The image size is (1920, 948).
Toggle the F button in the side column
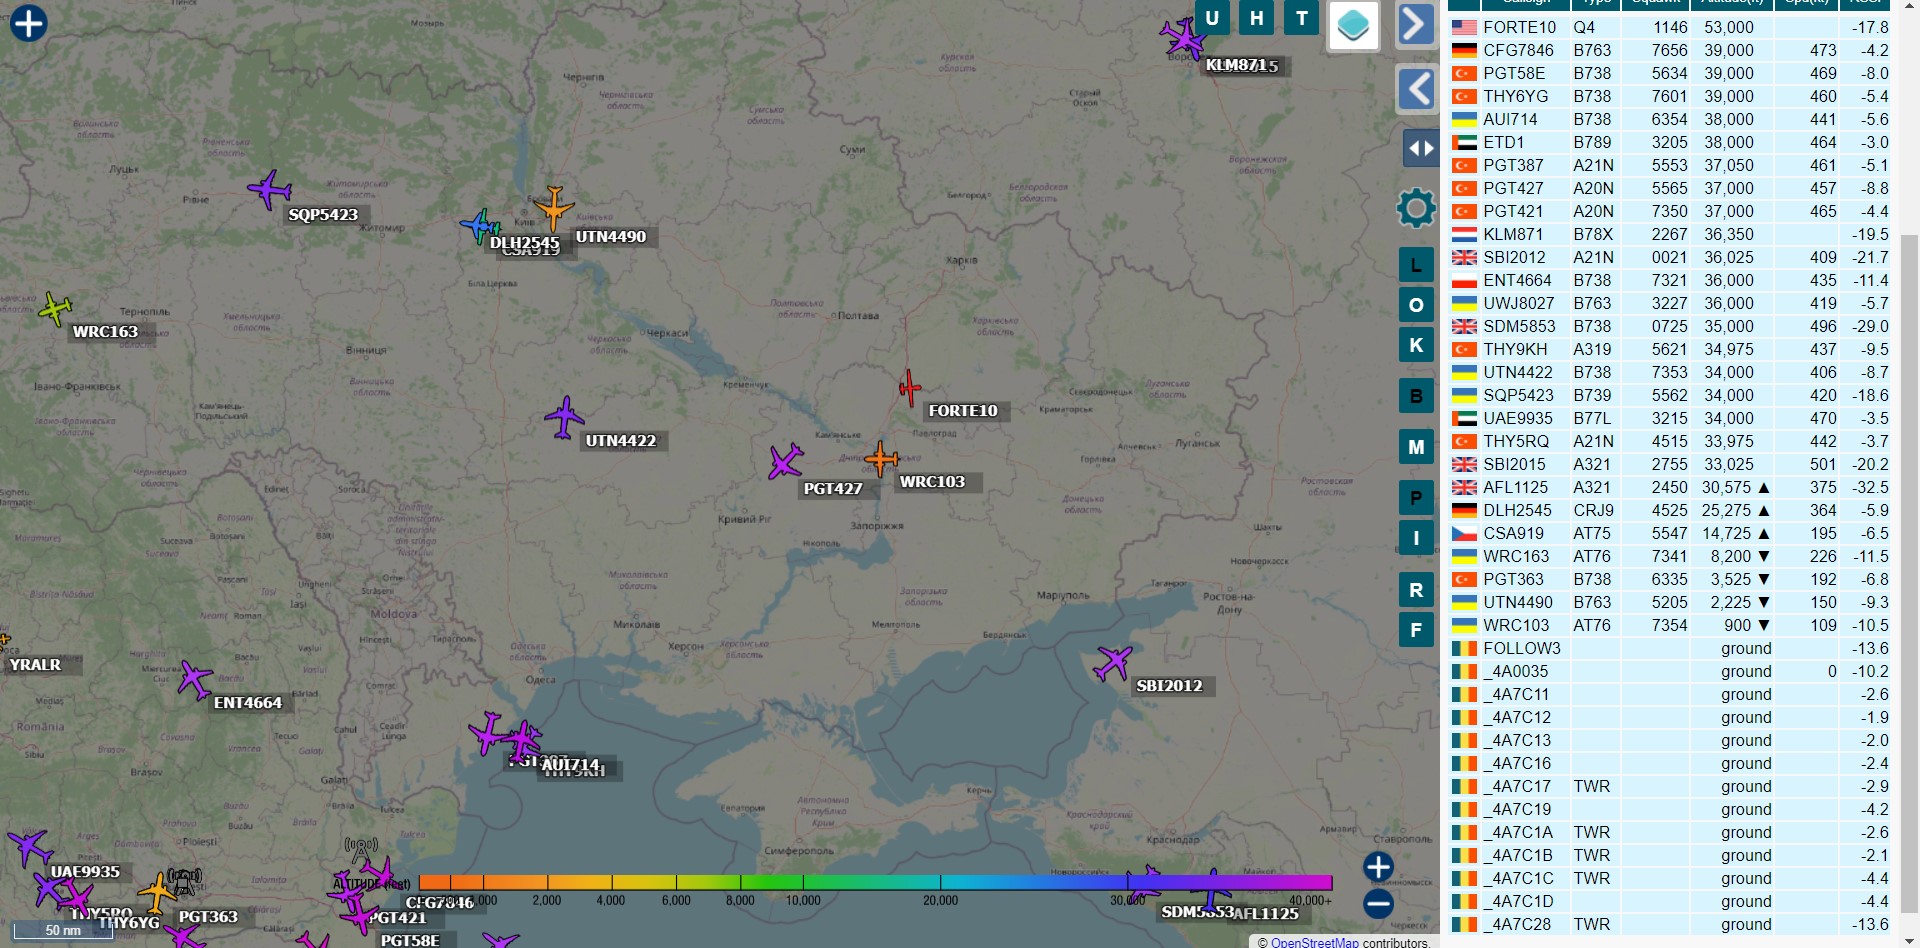click(x=1416, y=630)
